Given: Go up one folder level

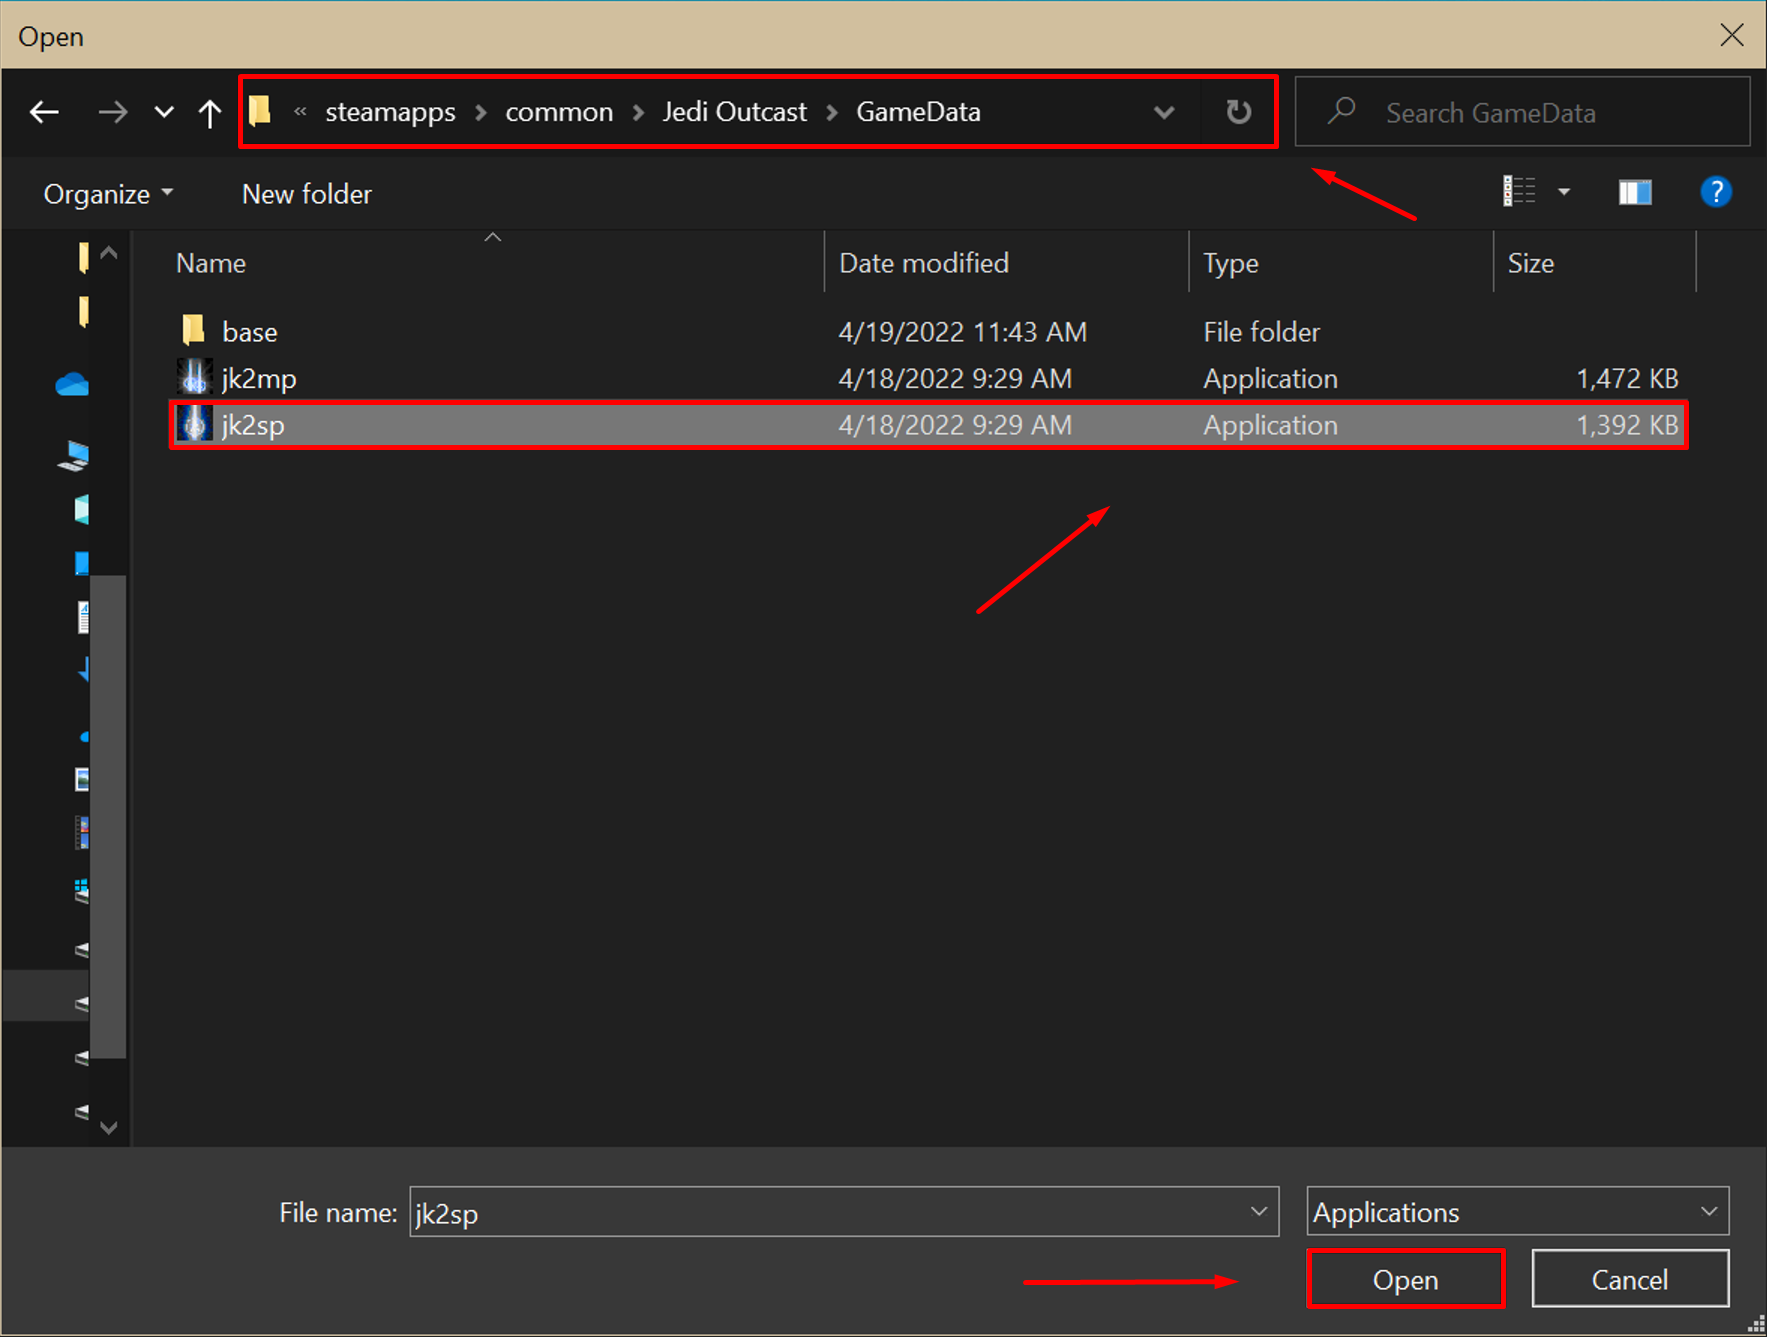Looking at the screenshot, I should 209,112.
